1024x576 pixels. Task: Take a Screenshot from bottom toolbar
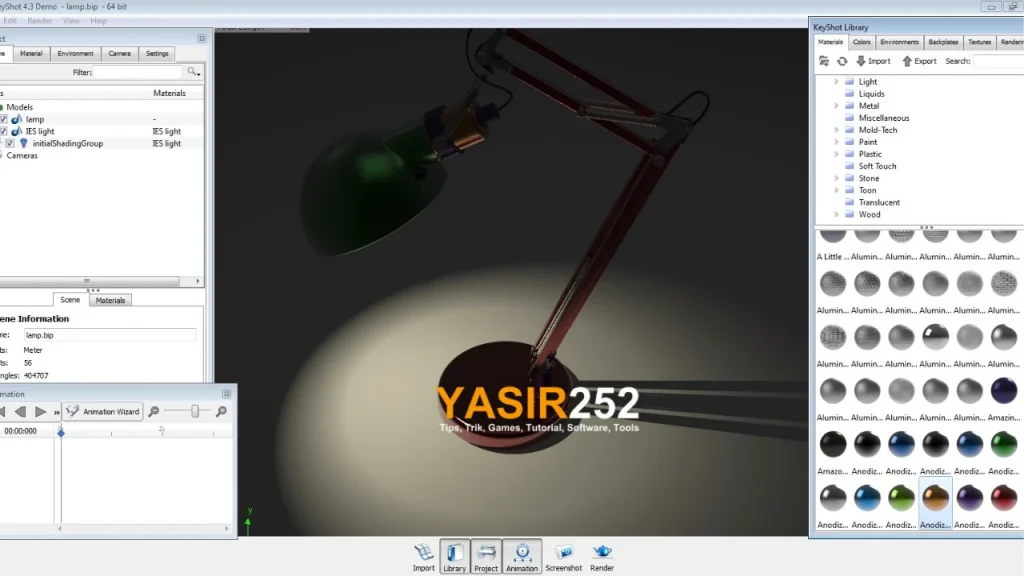click(564, 557)
